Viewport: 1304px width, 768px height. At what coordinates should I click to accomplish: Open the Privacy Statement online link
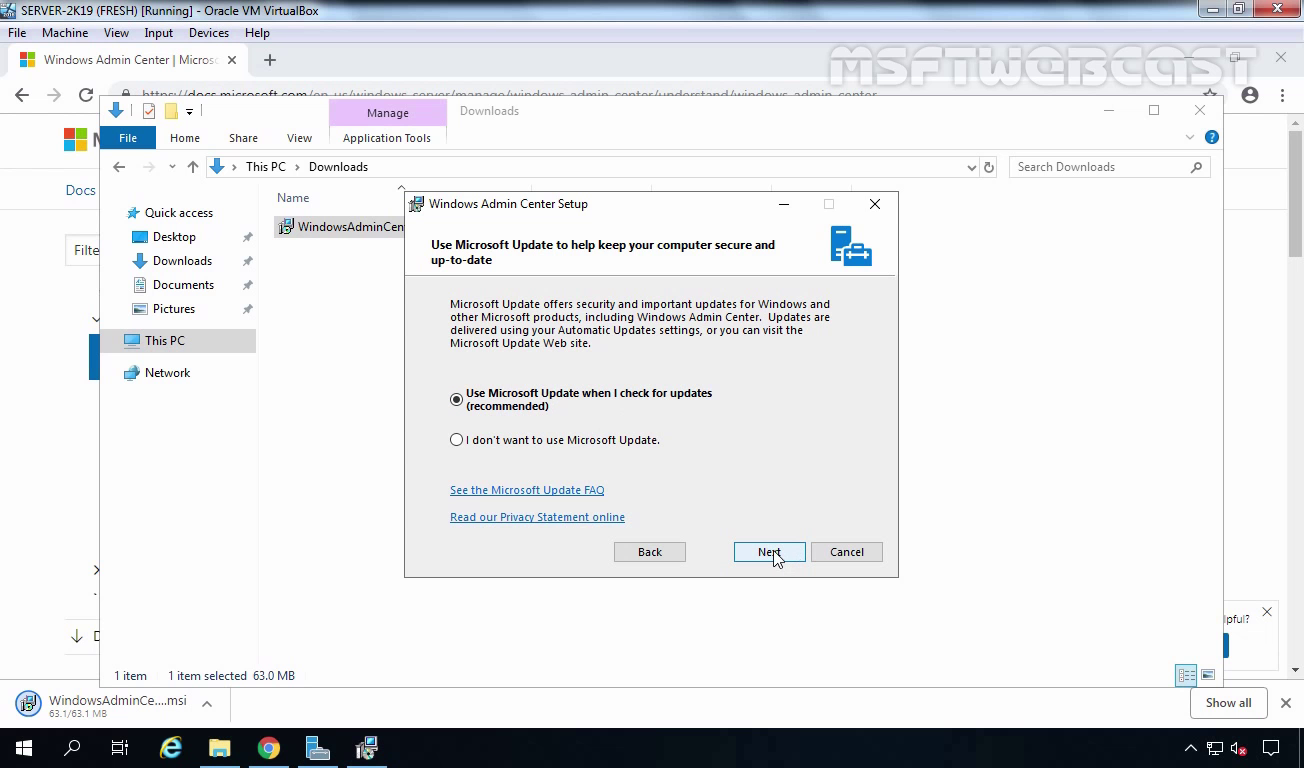(x=537, y=517)
